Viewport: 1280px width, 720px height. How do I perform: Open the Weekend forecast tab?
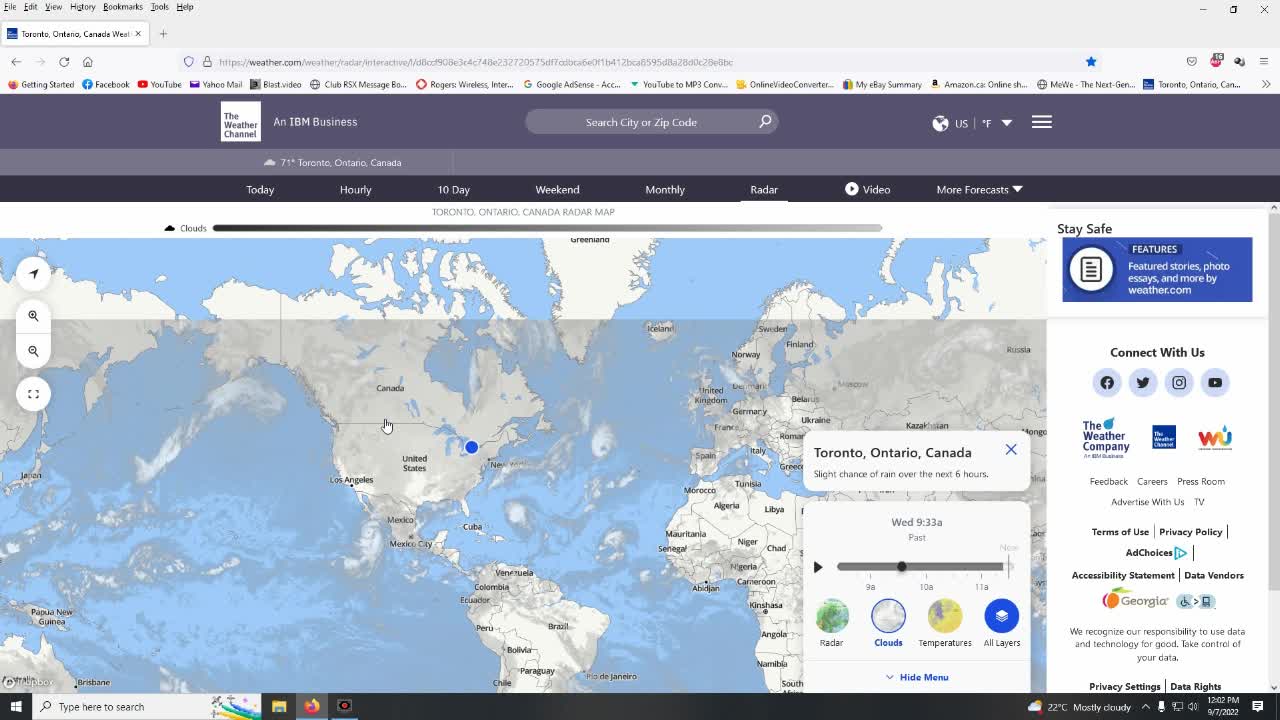[557, 189]
